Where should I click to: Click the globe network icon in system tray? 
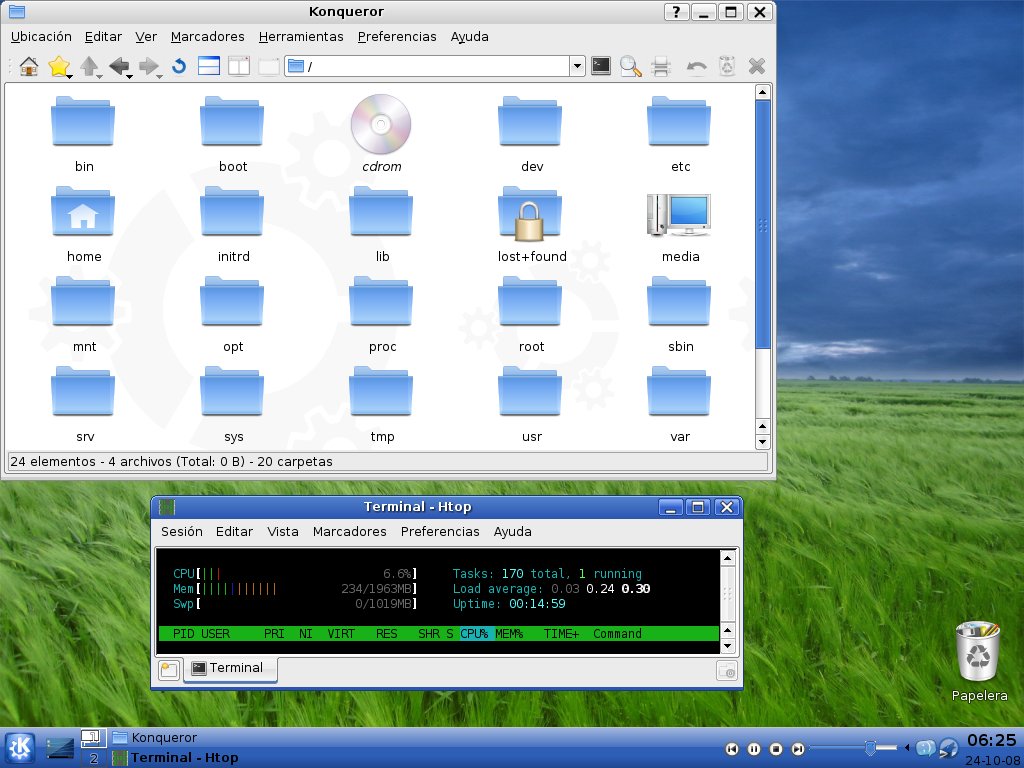(x=948, y=748)
